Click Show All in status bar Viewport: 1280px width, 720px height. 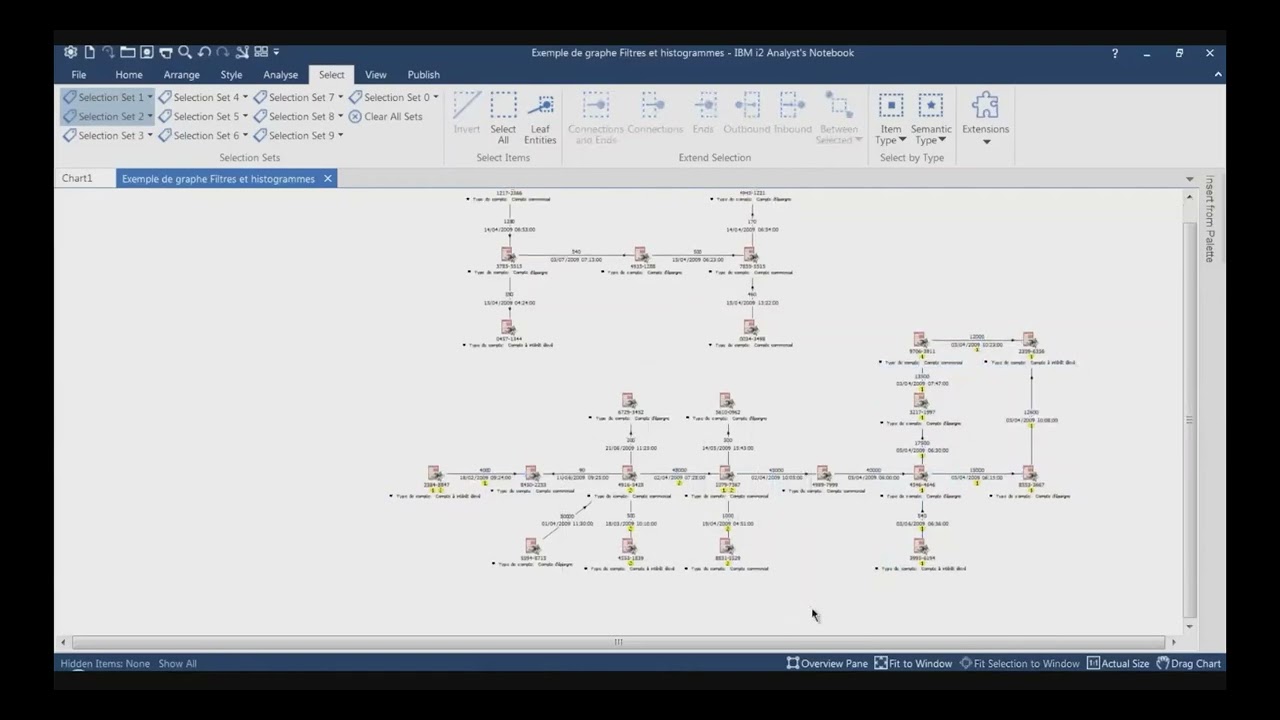pos(177,663)
